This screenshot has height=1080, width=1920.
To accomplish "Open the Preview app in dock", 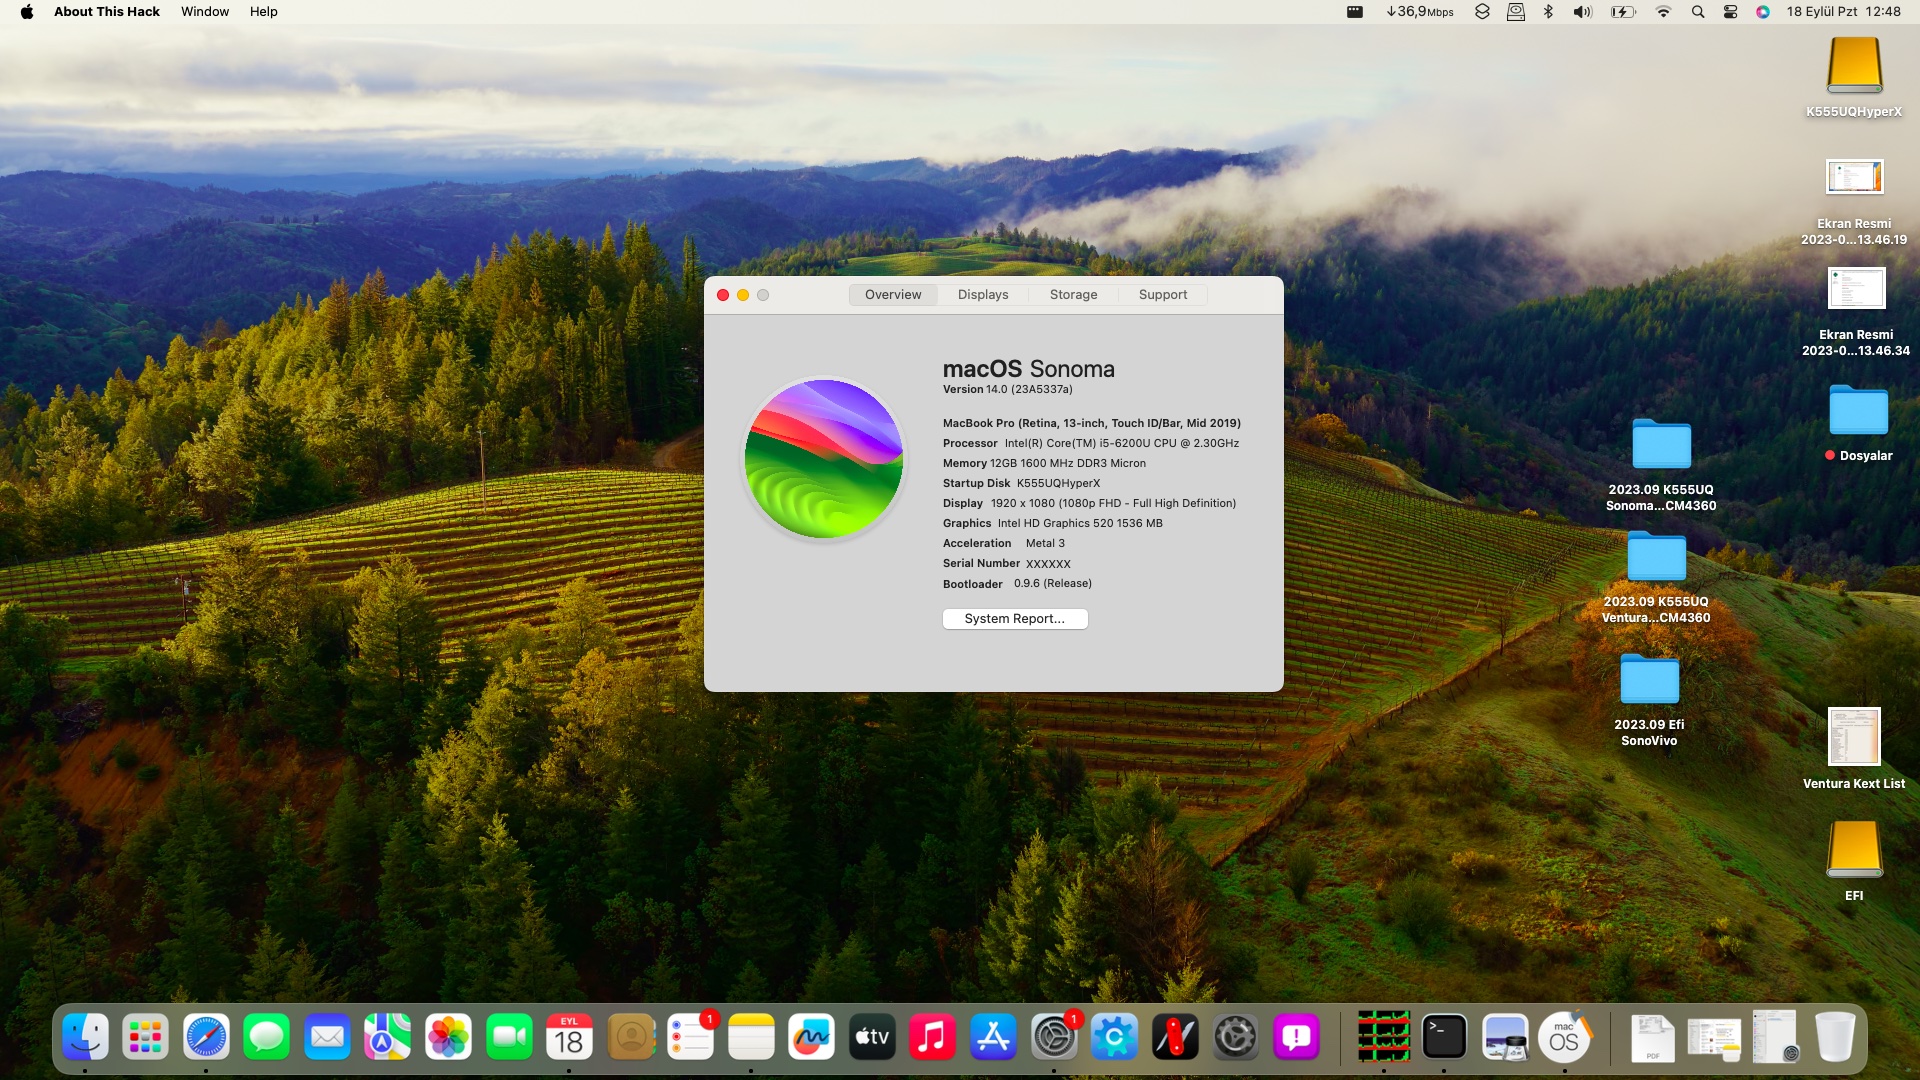I will click(1504, 1037).
